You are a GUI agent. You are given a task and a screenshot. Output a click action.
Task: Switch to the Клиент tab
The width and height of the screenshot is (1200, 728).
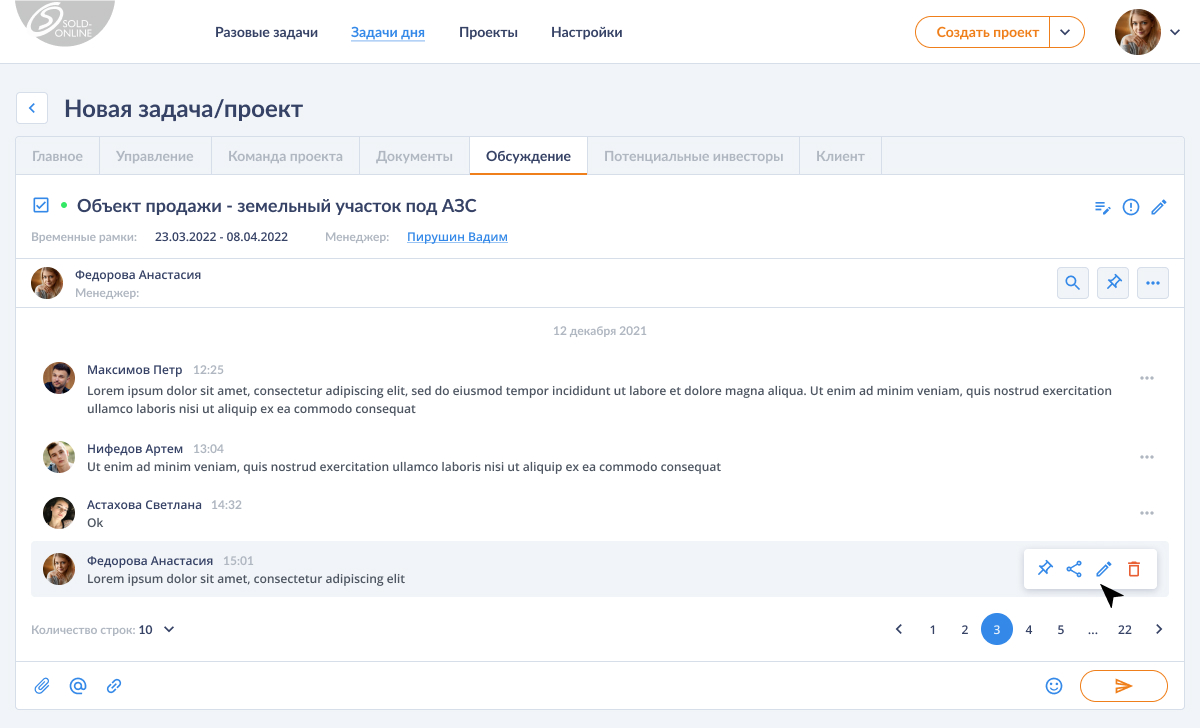[x=840, y=156]
